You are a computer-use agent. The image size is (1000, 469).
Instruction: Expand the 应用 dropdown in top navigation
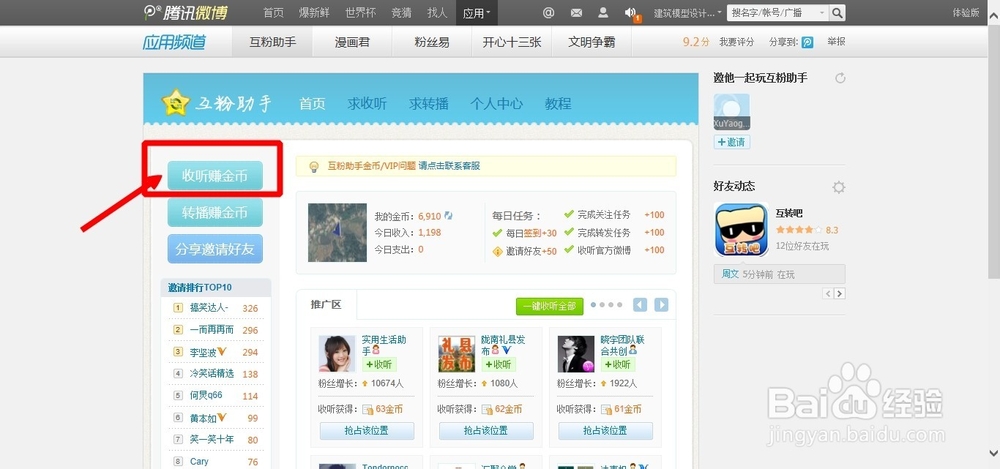tap(476, 13)
